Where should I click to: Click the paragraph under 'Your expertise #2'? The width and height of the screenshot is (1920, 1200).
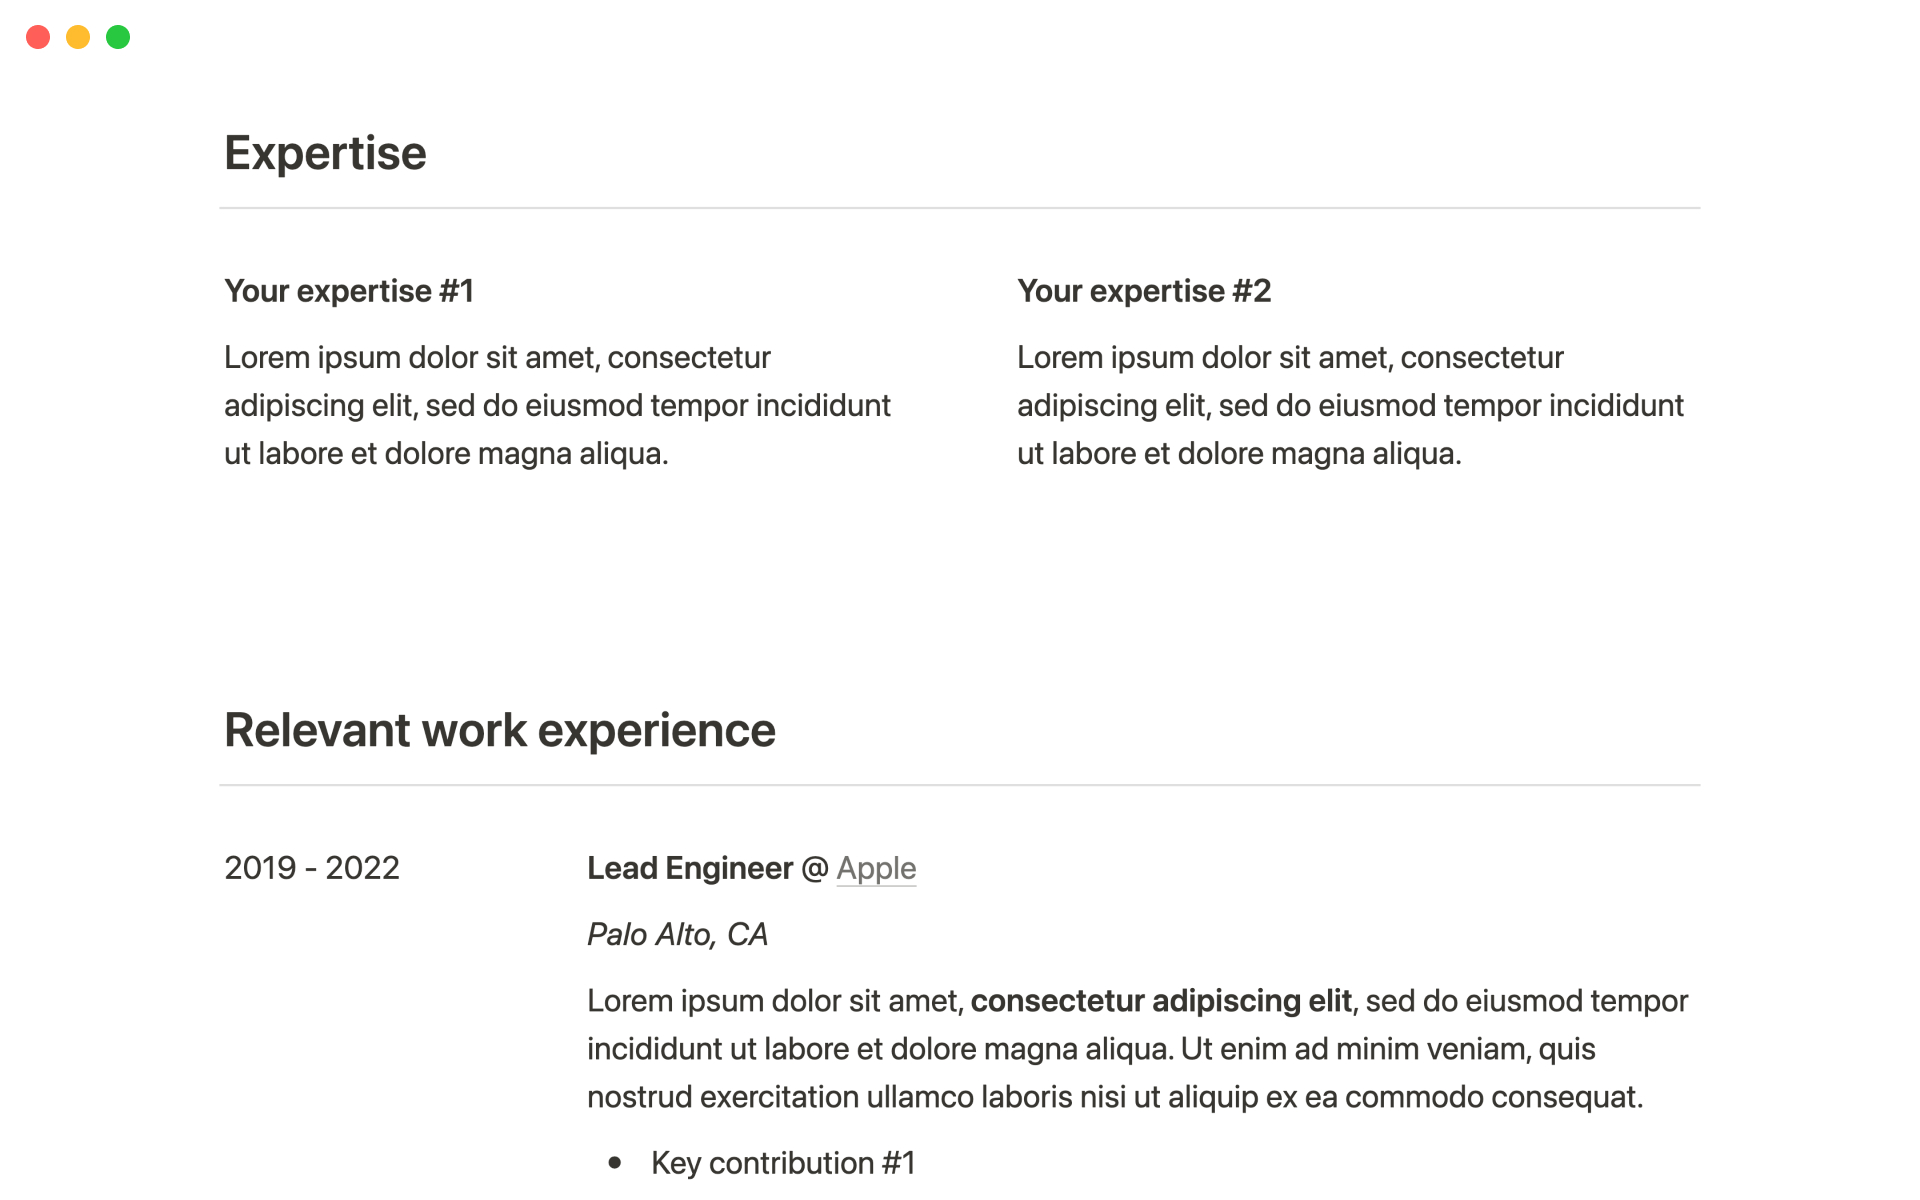point(1349,405)
